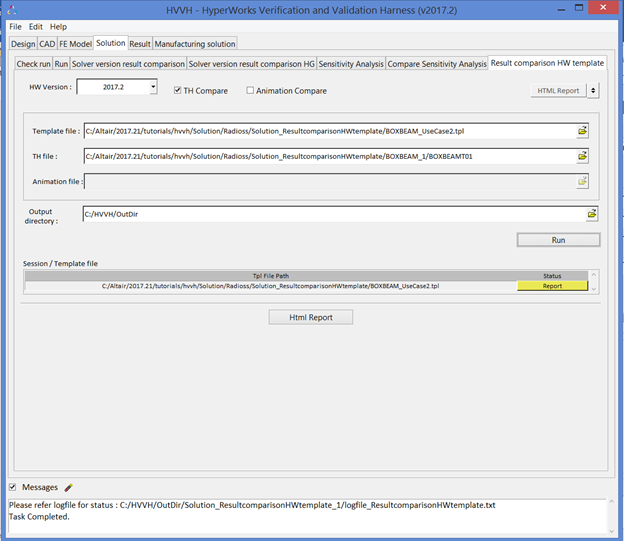Viewport: 624px width, 541px height.
Task: Open the File menu
Action: tap(15, 26)
